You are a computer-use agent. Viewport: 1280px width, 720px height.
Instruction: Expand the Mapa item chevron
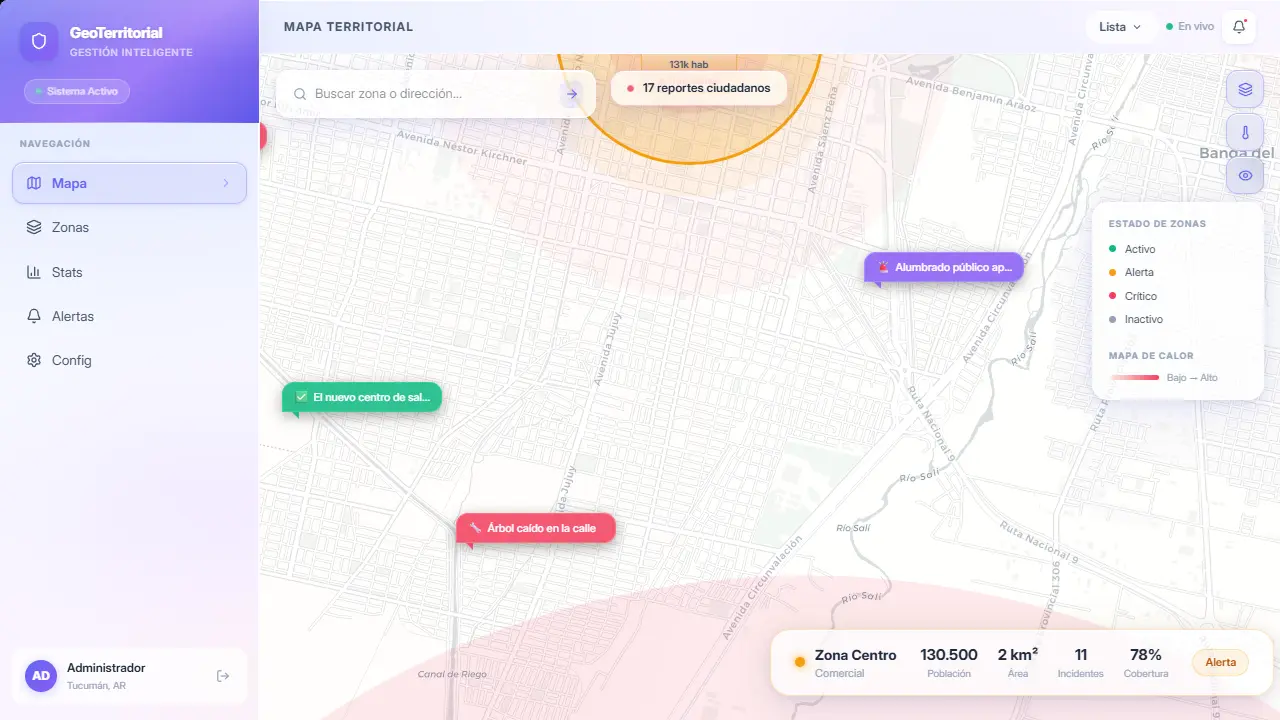point(226,183)
